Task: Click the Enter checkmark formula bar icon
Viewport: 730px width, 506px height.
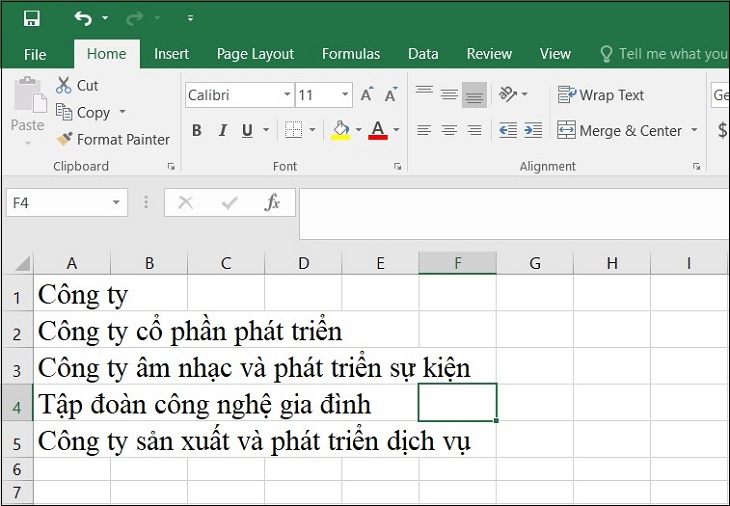Action: (230, 202)
